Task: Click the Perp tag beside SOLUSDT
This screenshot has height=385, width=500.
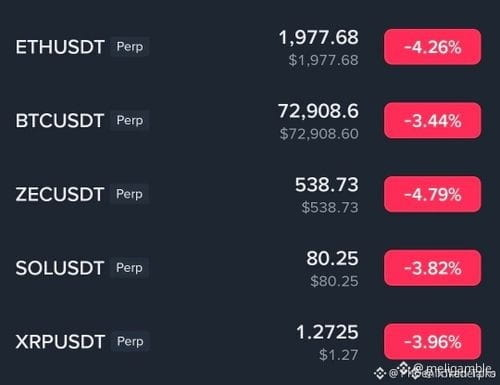Action: coord(129,268)
